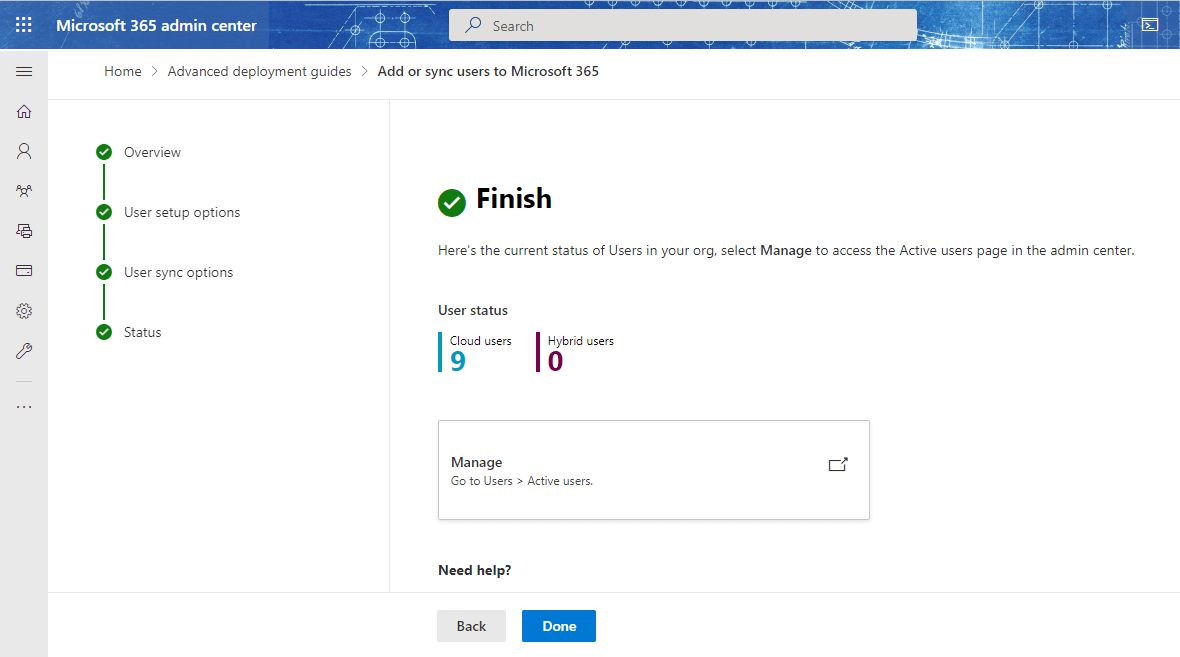Select the Status step
The image size is (1180, 657).
[x=143, y=332]
